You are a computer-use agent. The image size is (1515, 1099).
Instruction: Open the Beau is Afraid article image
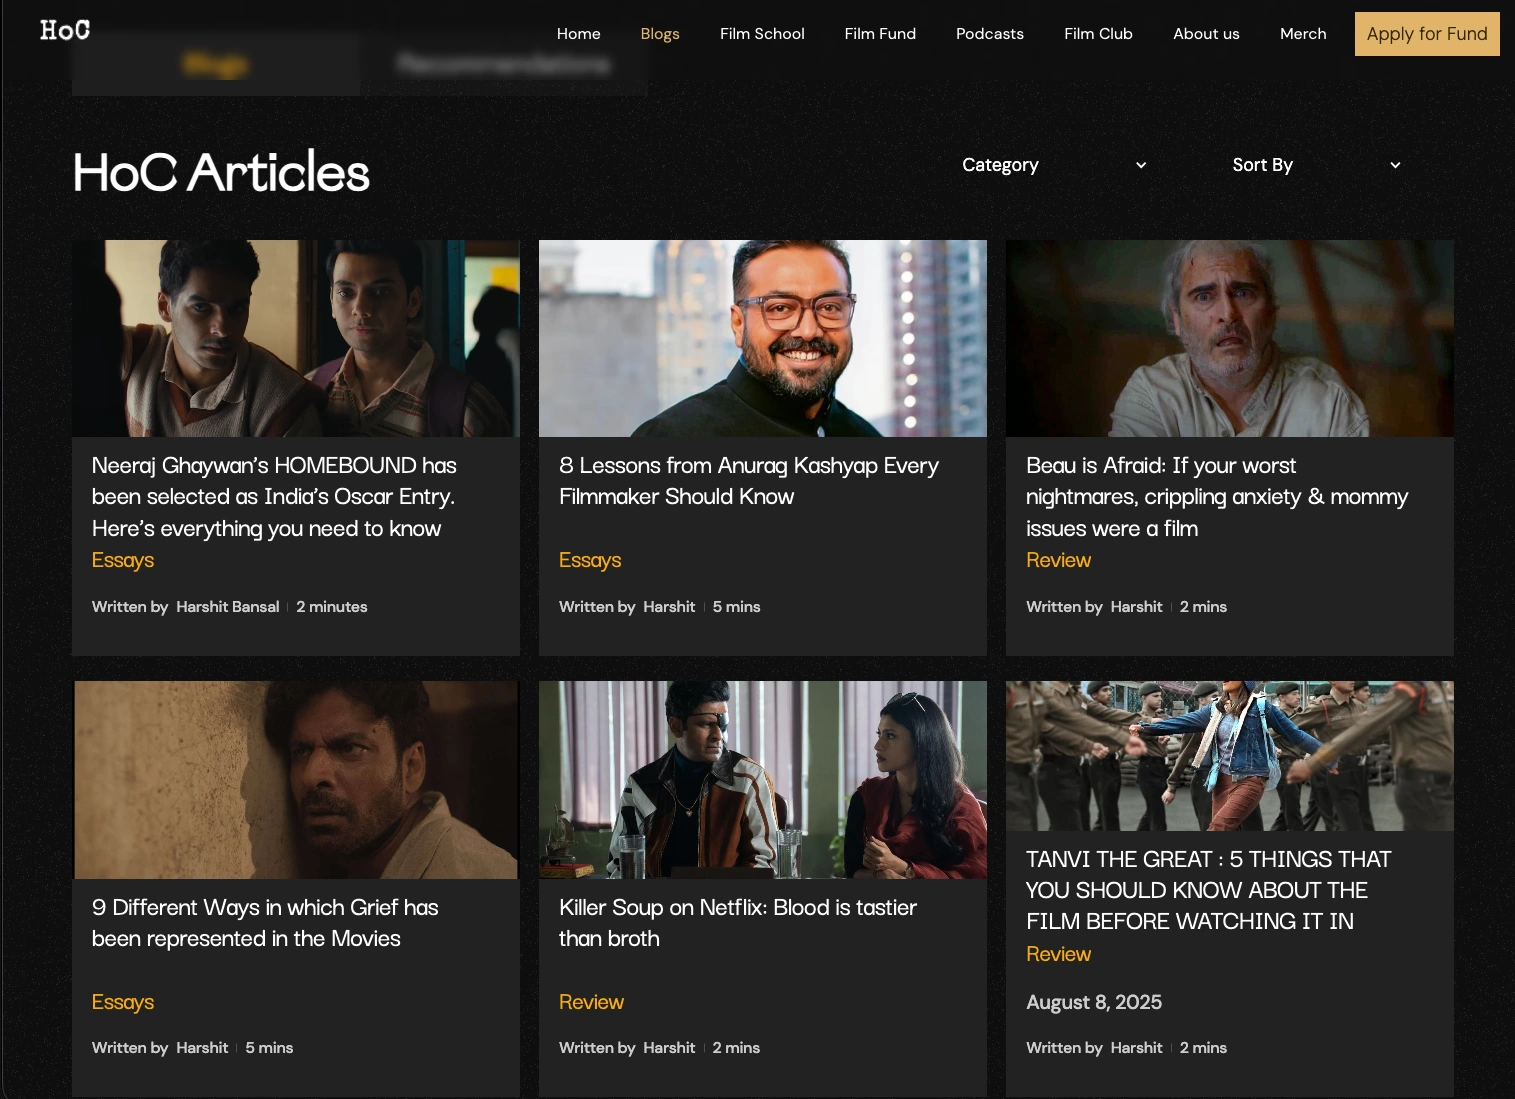pos(1229,338)
